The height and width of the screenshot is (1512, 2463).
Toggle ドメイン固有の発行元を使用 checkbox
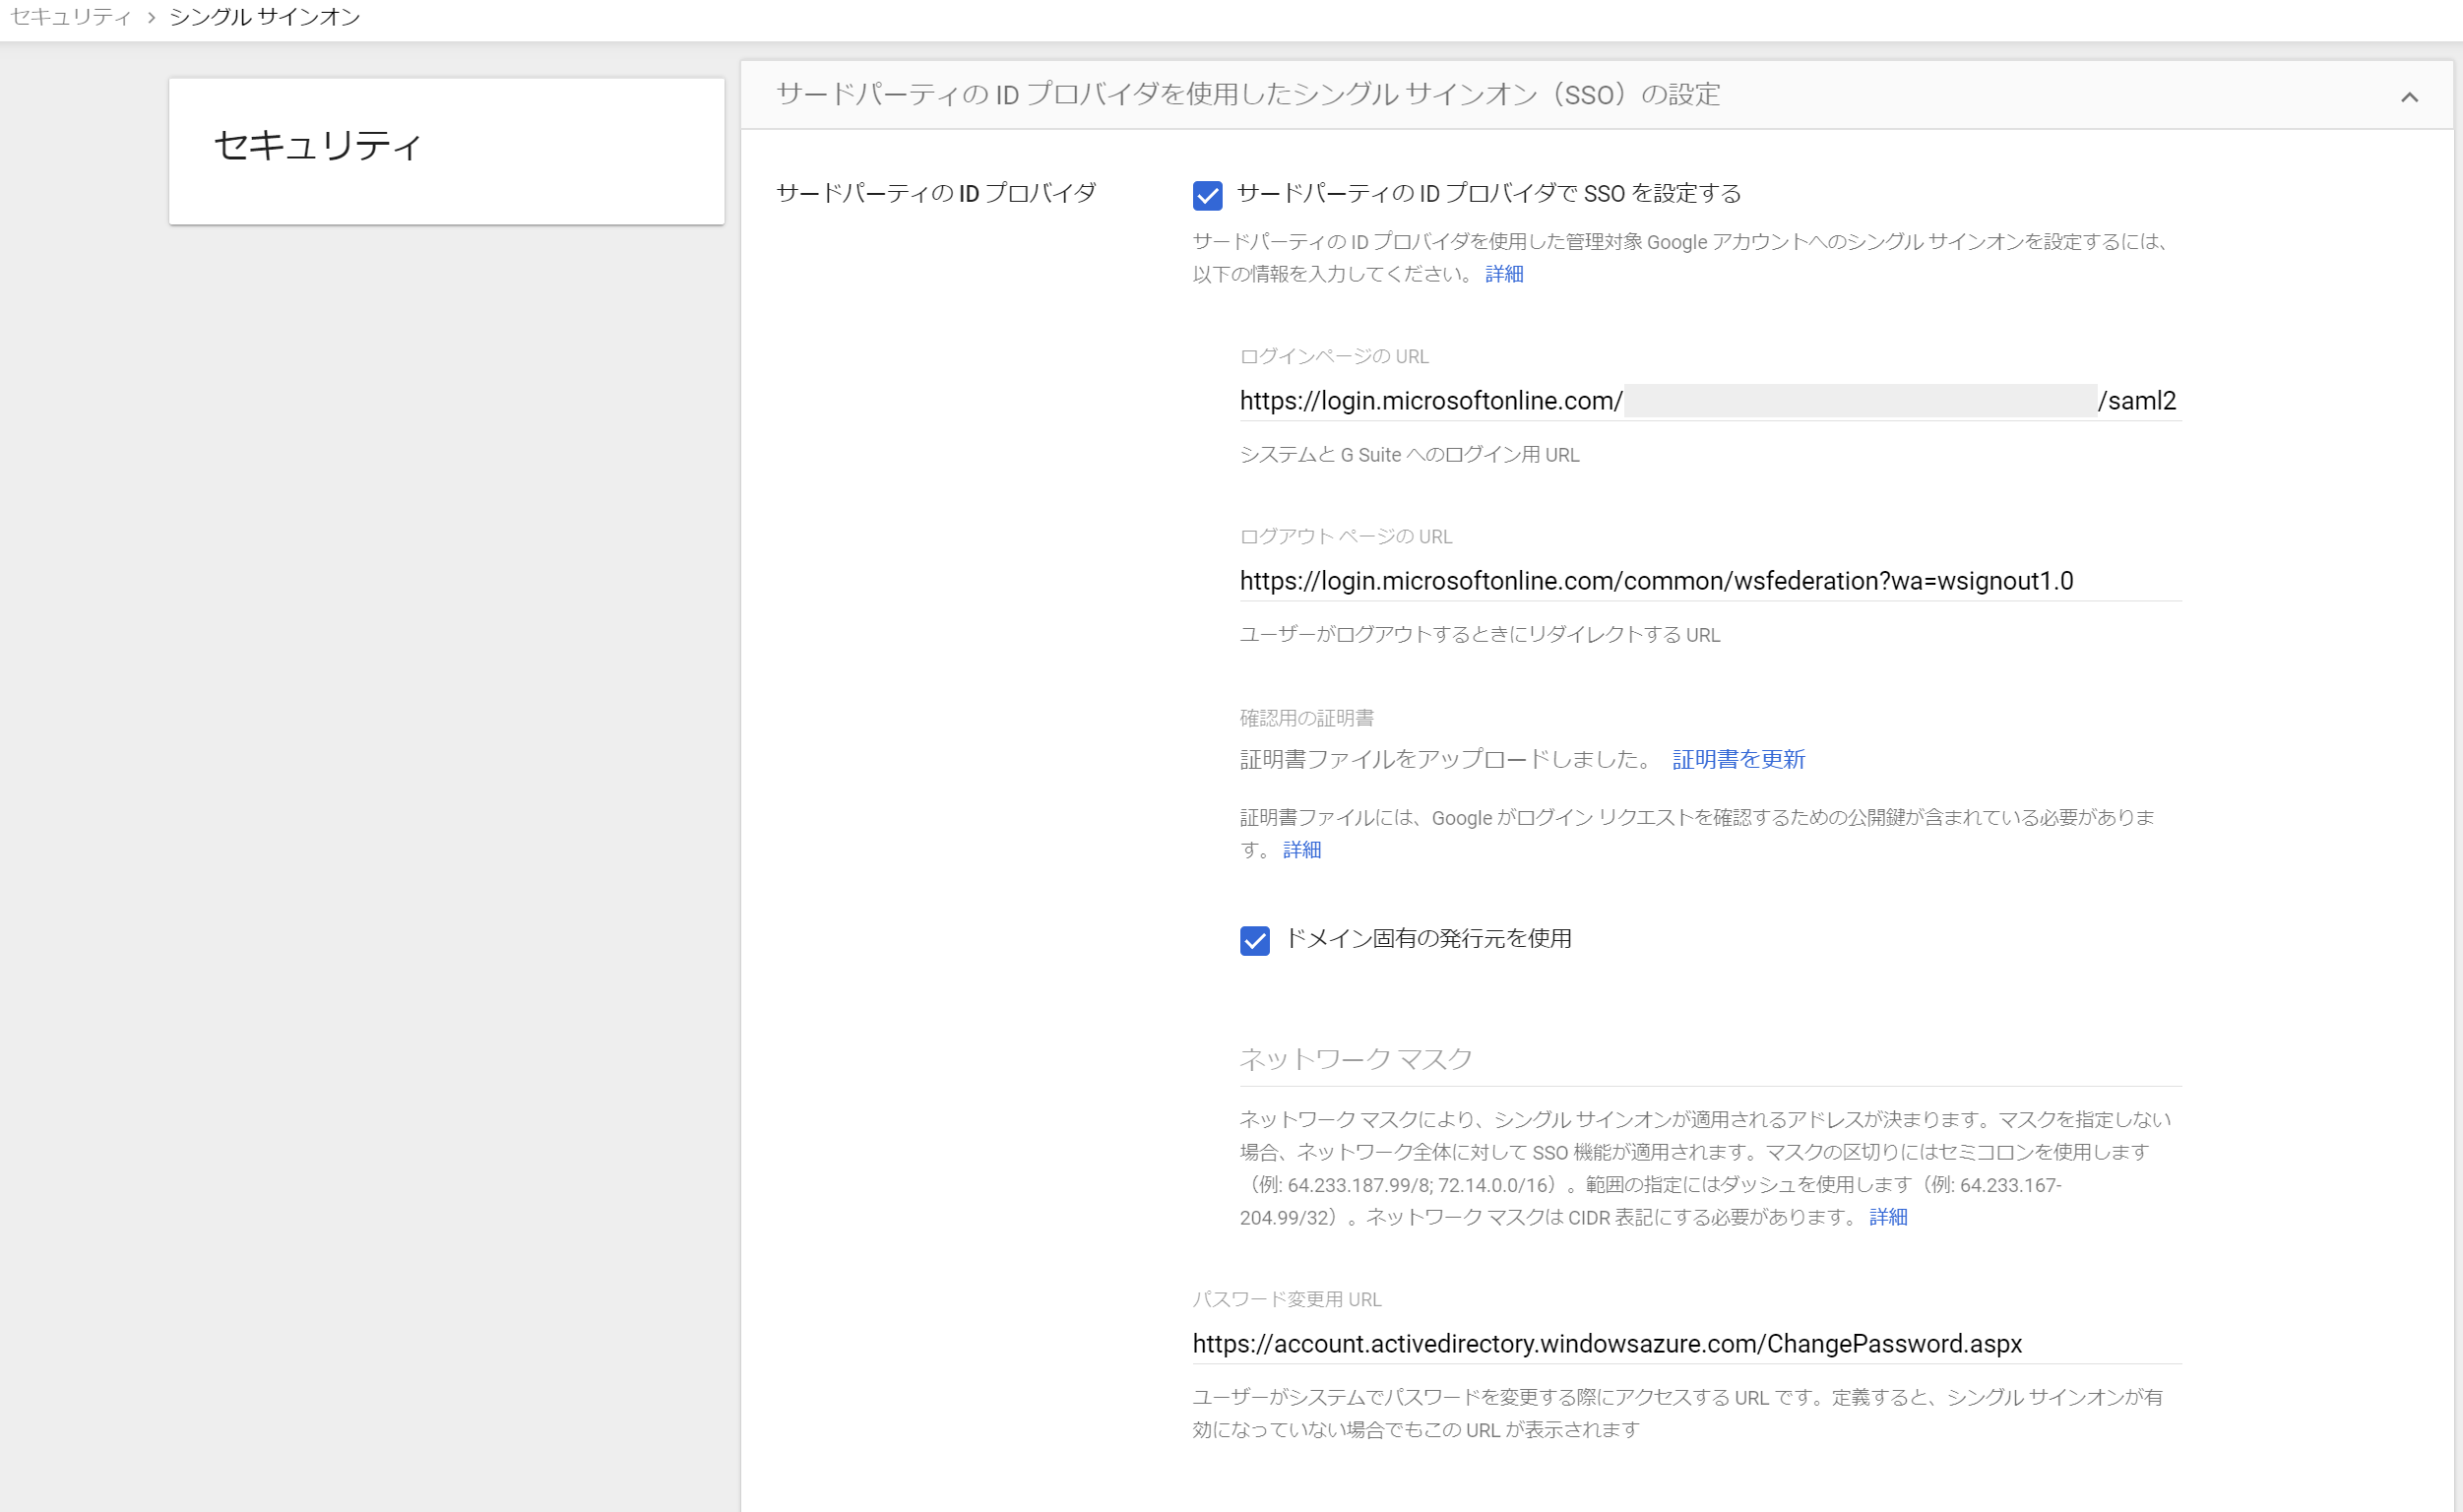[x=1254, y=940]
